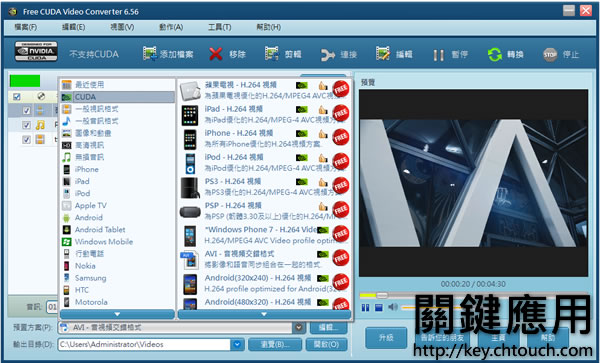Open the 動作(A) menu
This screenshot has height=363, width=600.
point(171,27)
